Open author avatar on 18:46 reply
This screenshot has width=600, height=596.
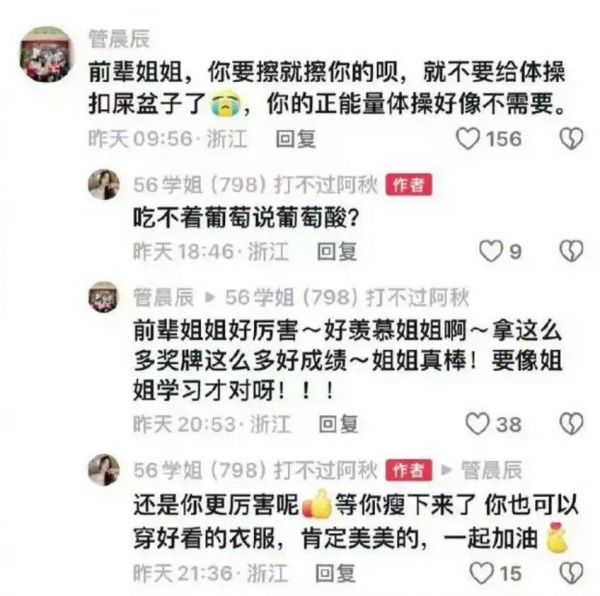click(x=104, y=184)
